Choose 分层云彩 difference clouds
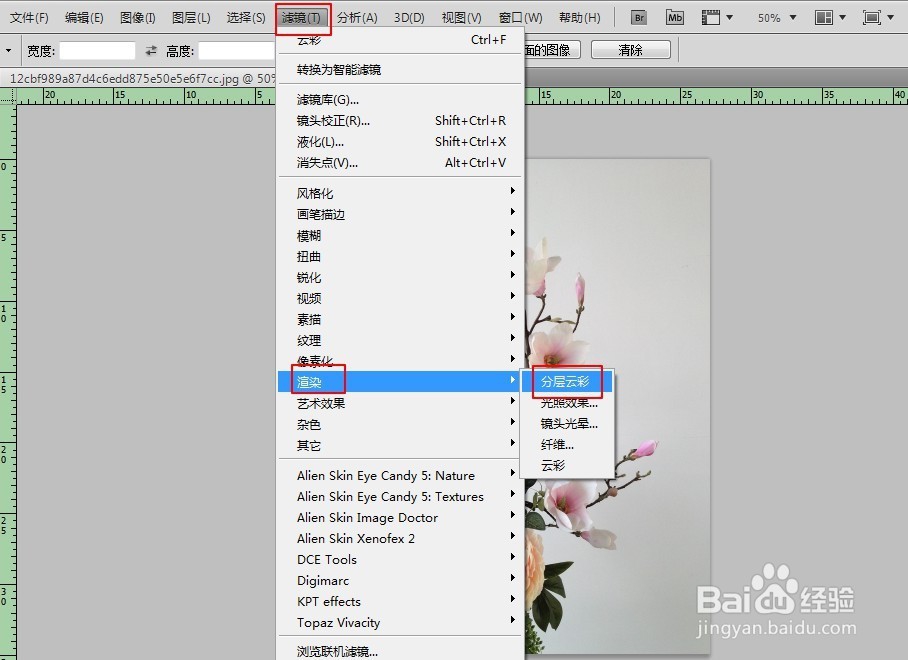This screenshot has height=660, width=908. [x=568, y=382]
